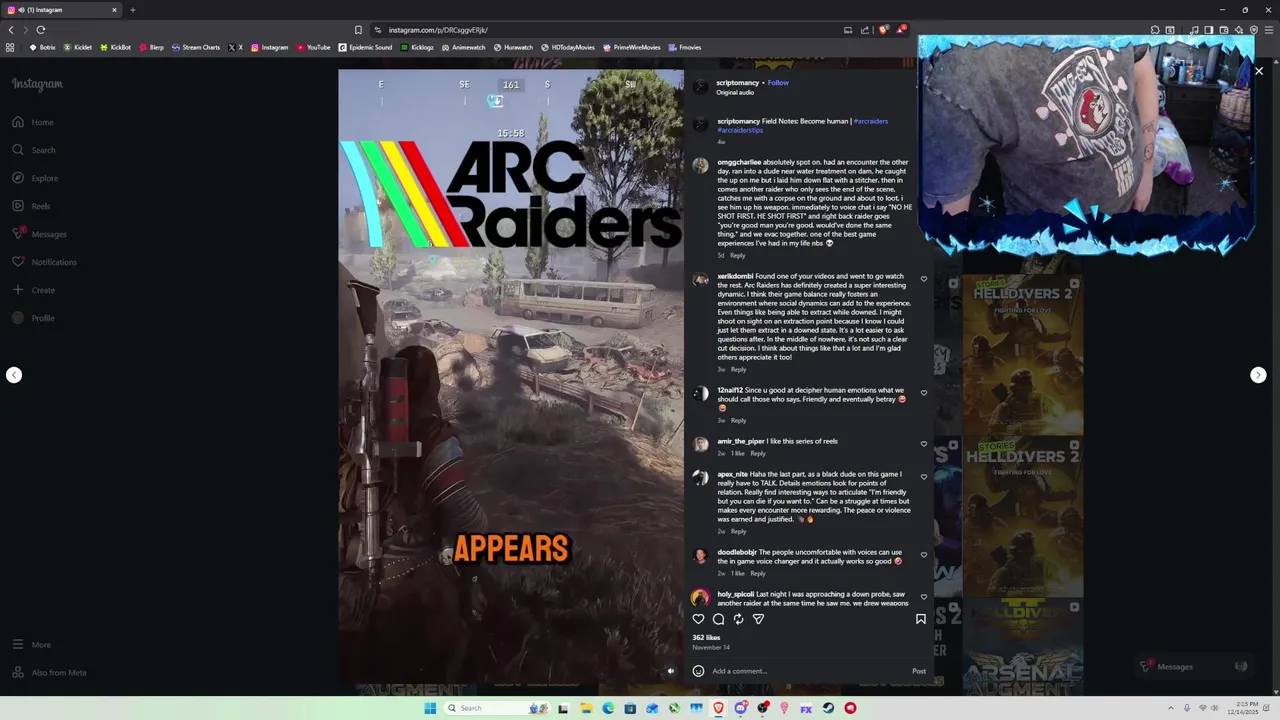
Task: Like doodlebobjr's comment
Action: 924,555
